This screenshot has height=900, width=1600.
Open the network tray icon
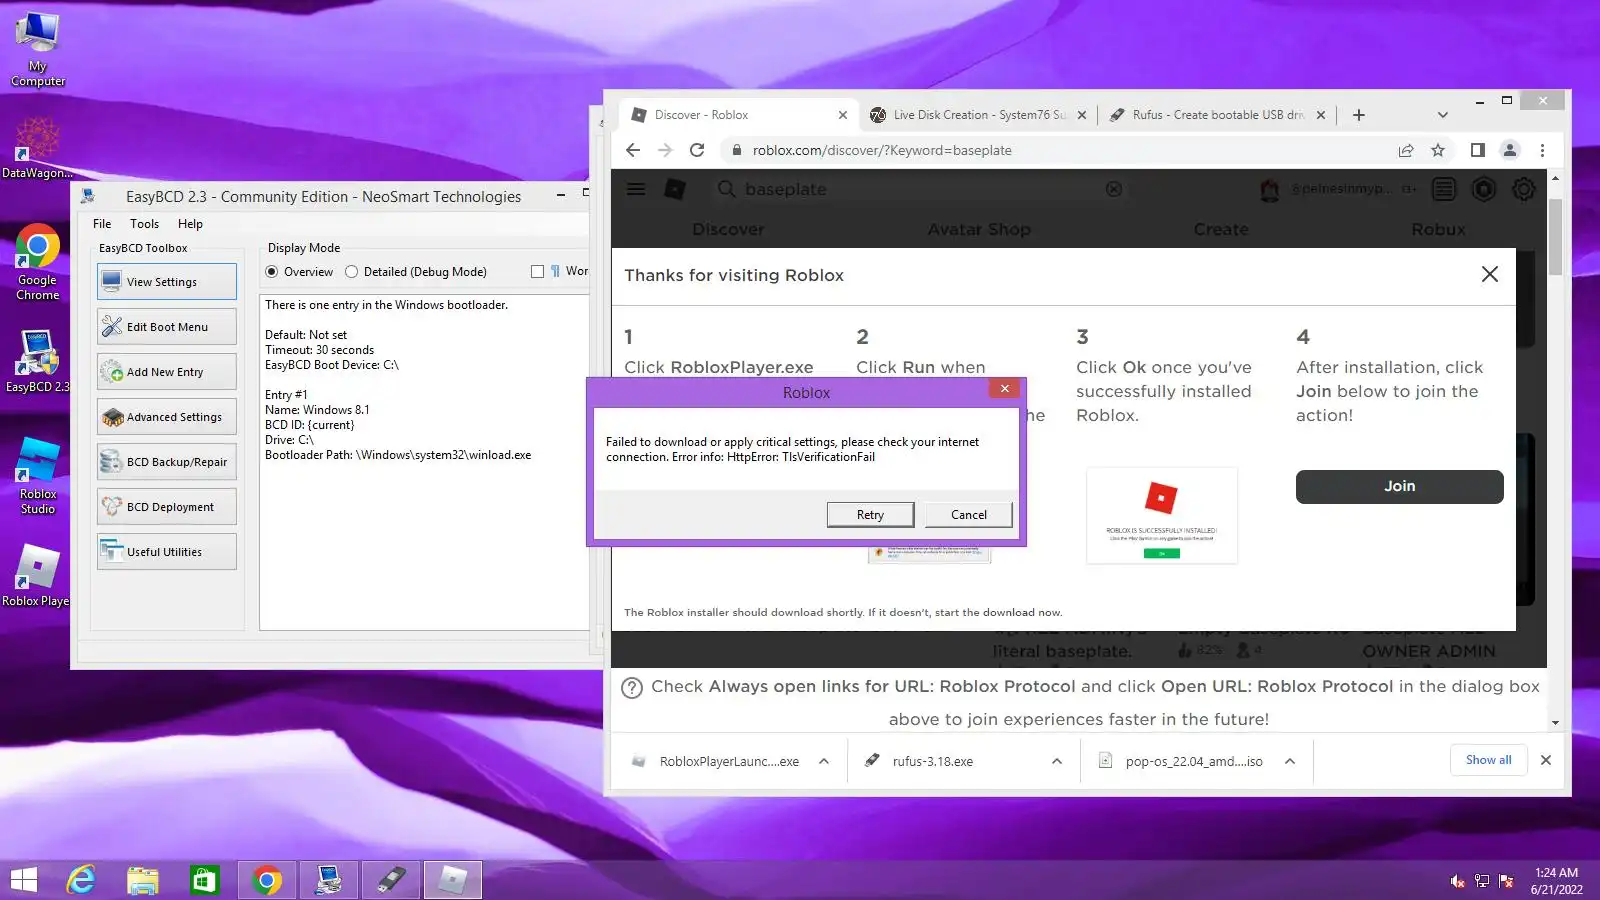tap(1482, 881)
